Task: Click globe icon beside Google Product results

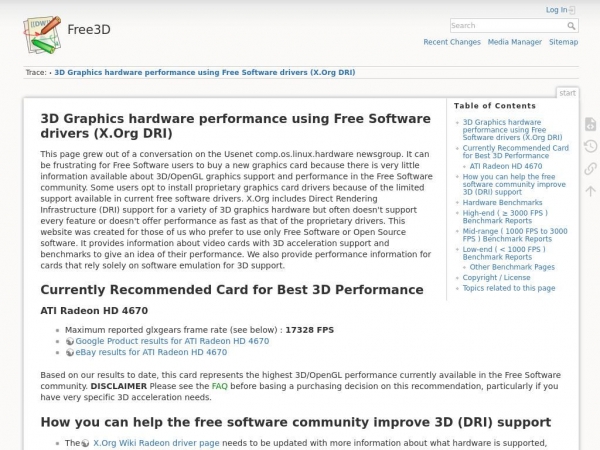Action: tap(70, 341)
